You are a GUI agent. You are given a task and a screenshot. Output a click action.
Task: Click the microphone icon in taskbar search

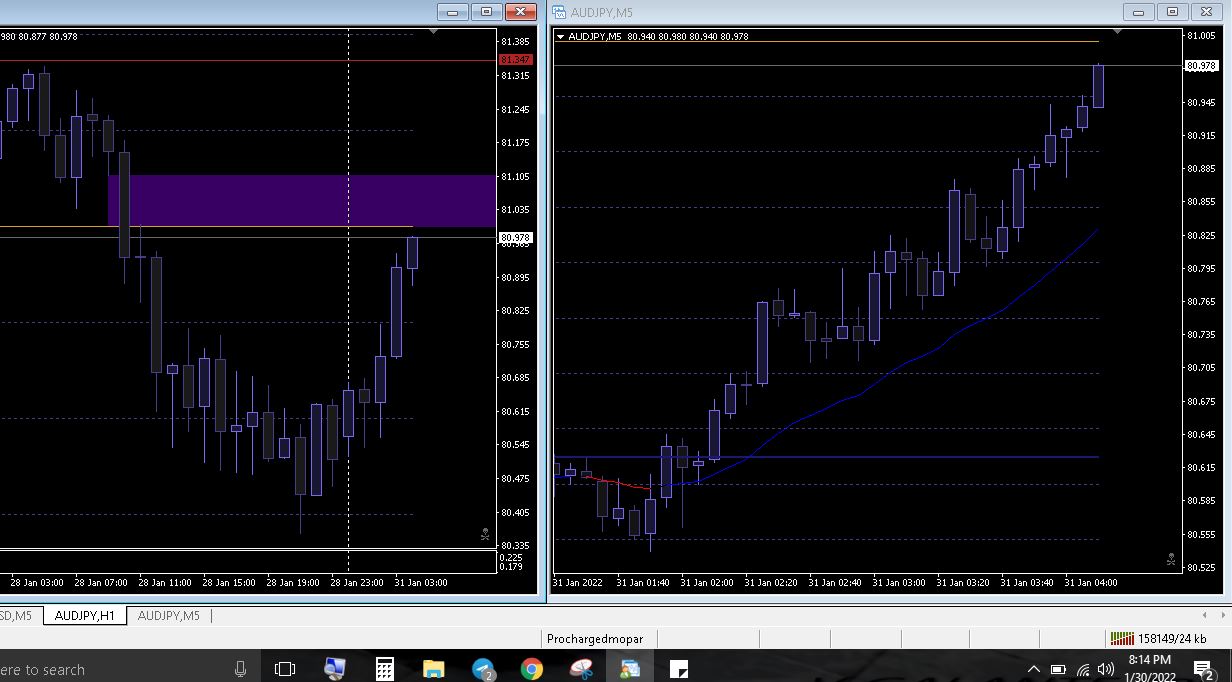(240, 669)
